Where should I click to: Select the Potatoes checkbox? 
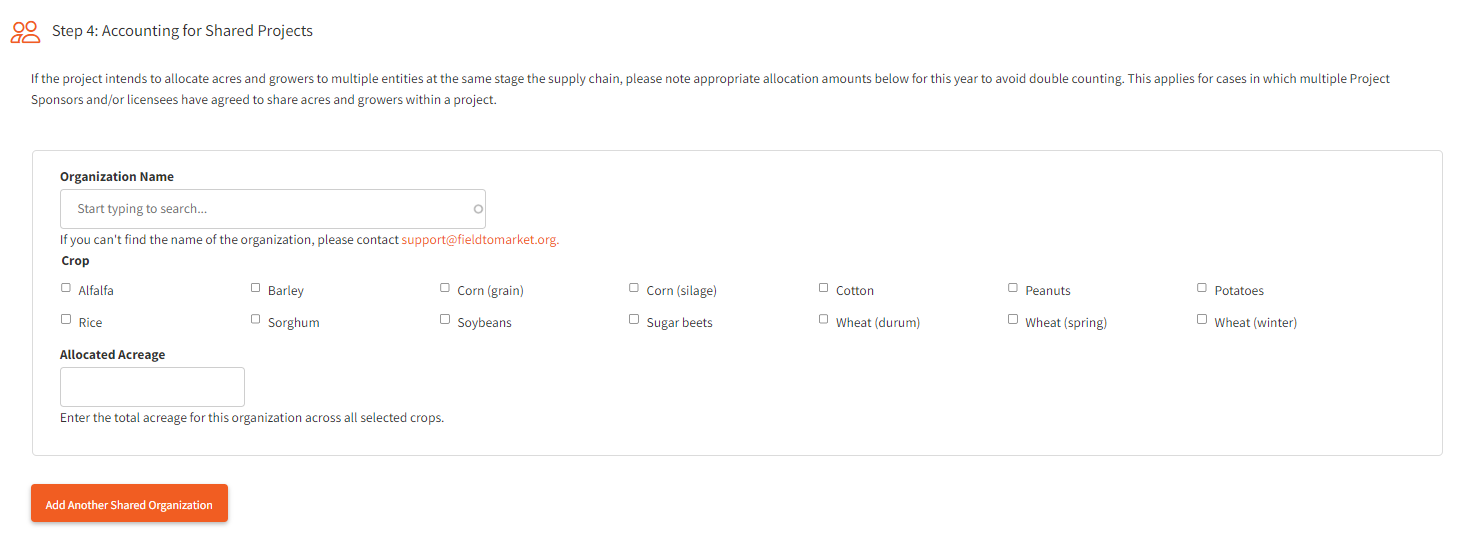pos(1202,288)
